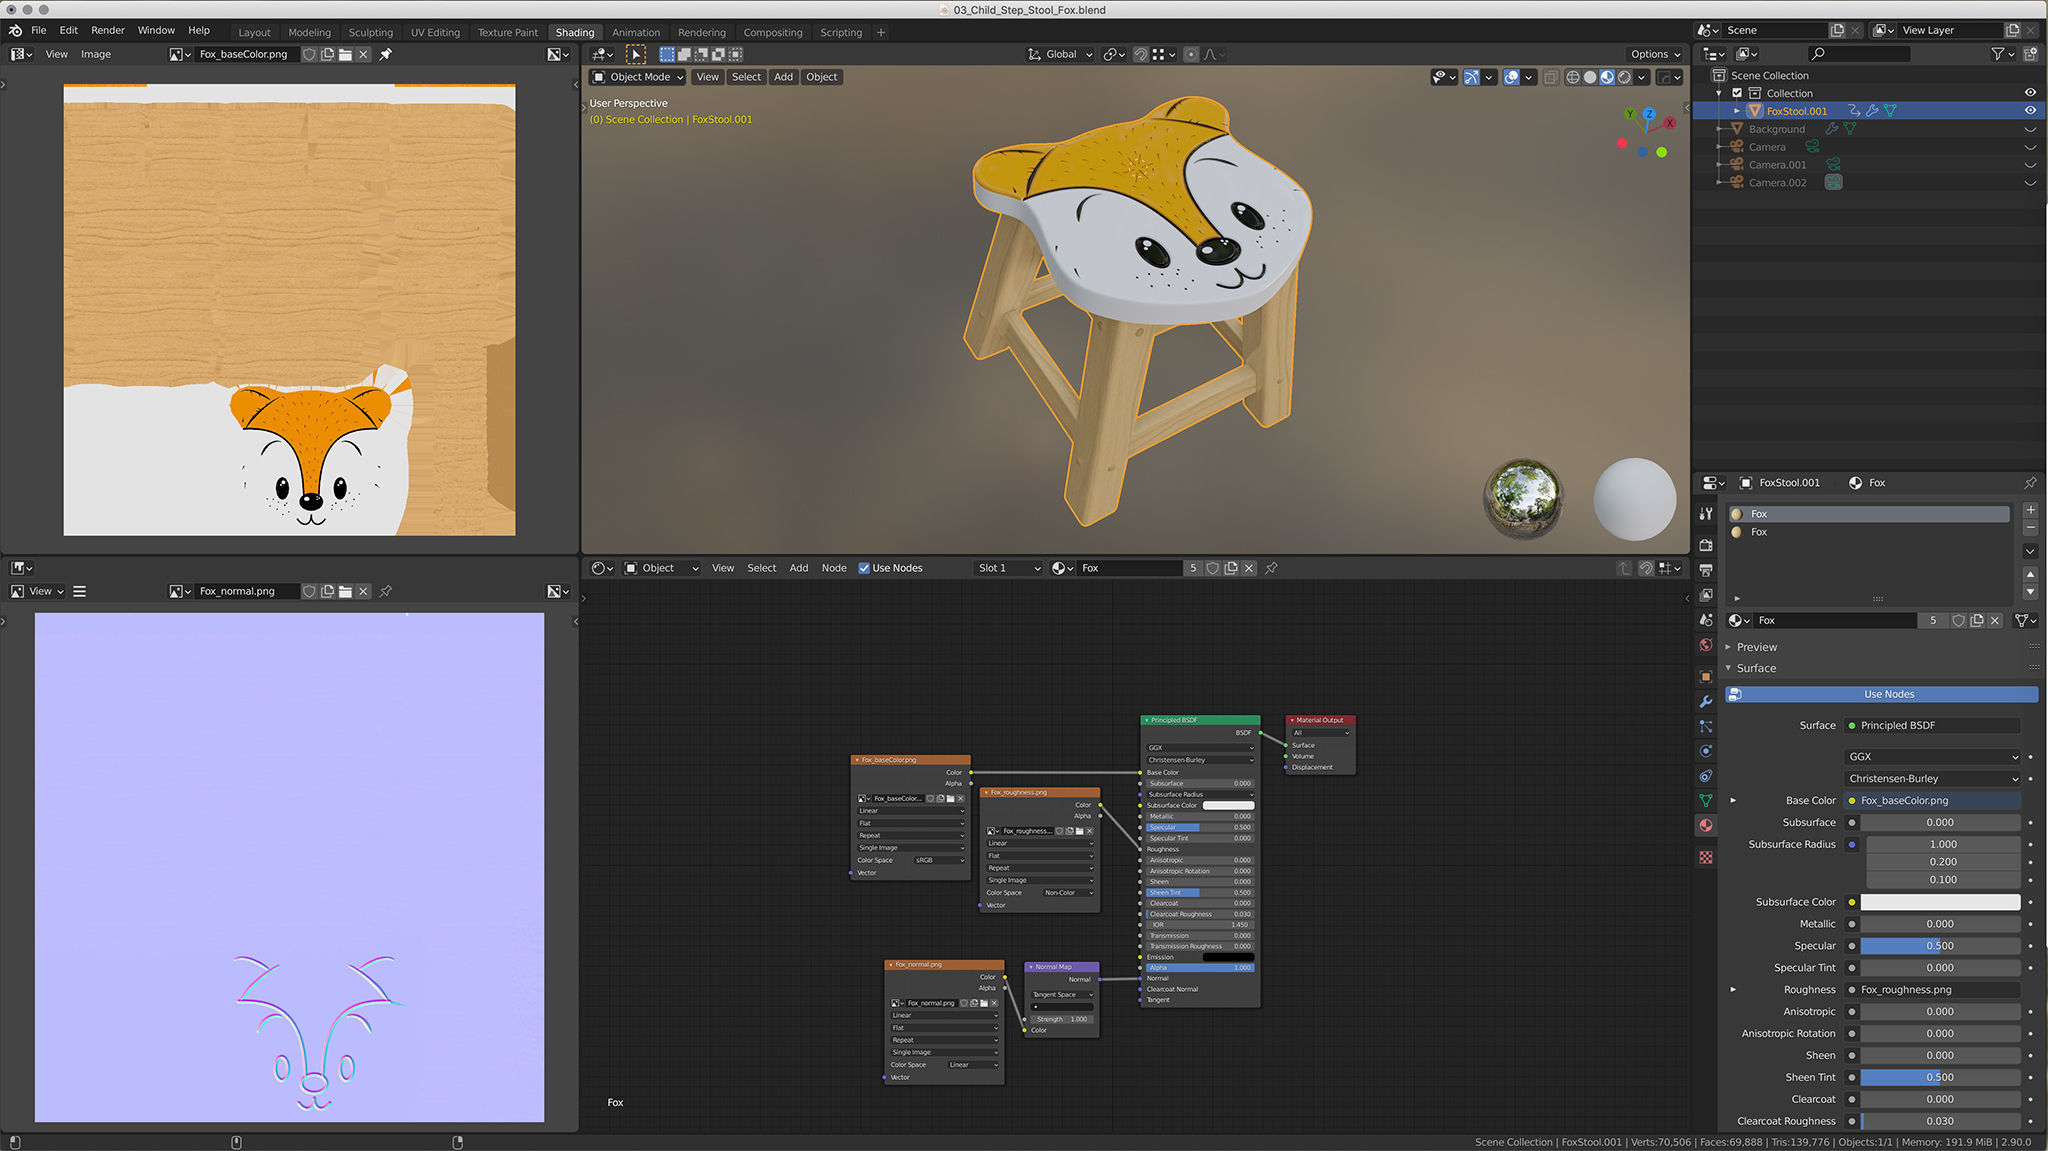Open the Modifier properties wrench icon
2048x1151 pixels.
tap(1706, 702)
